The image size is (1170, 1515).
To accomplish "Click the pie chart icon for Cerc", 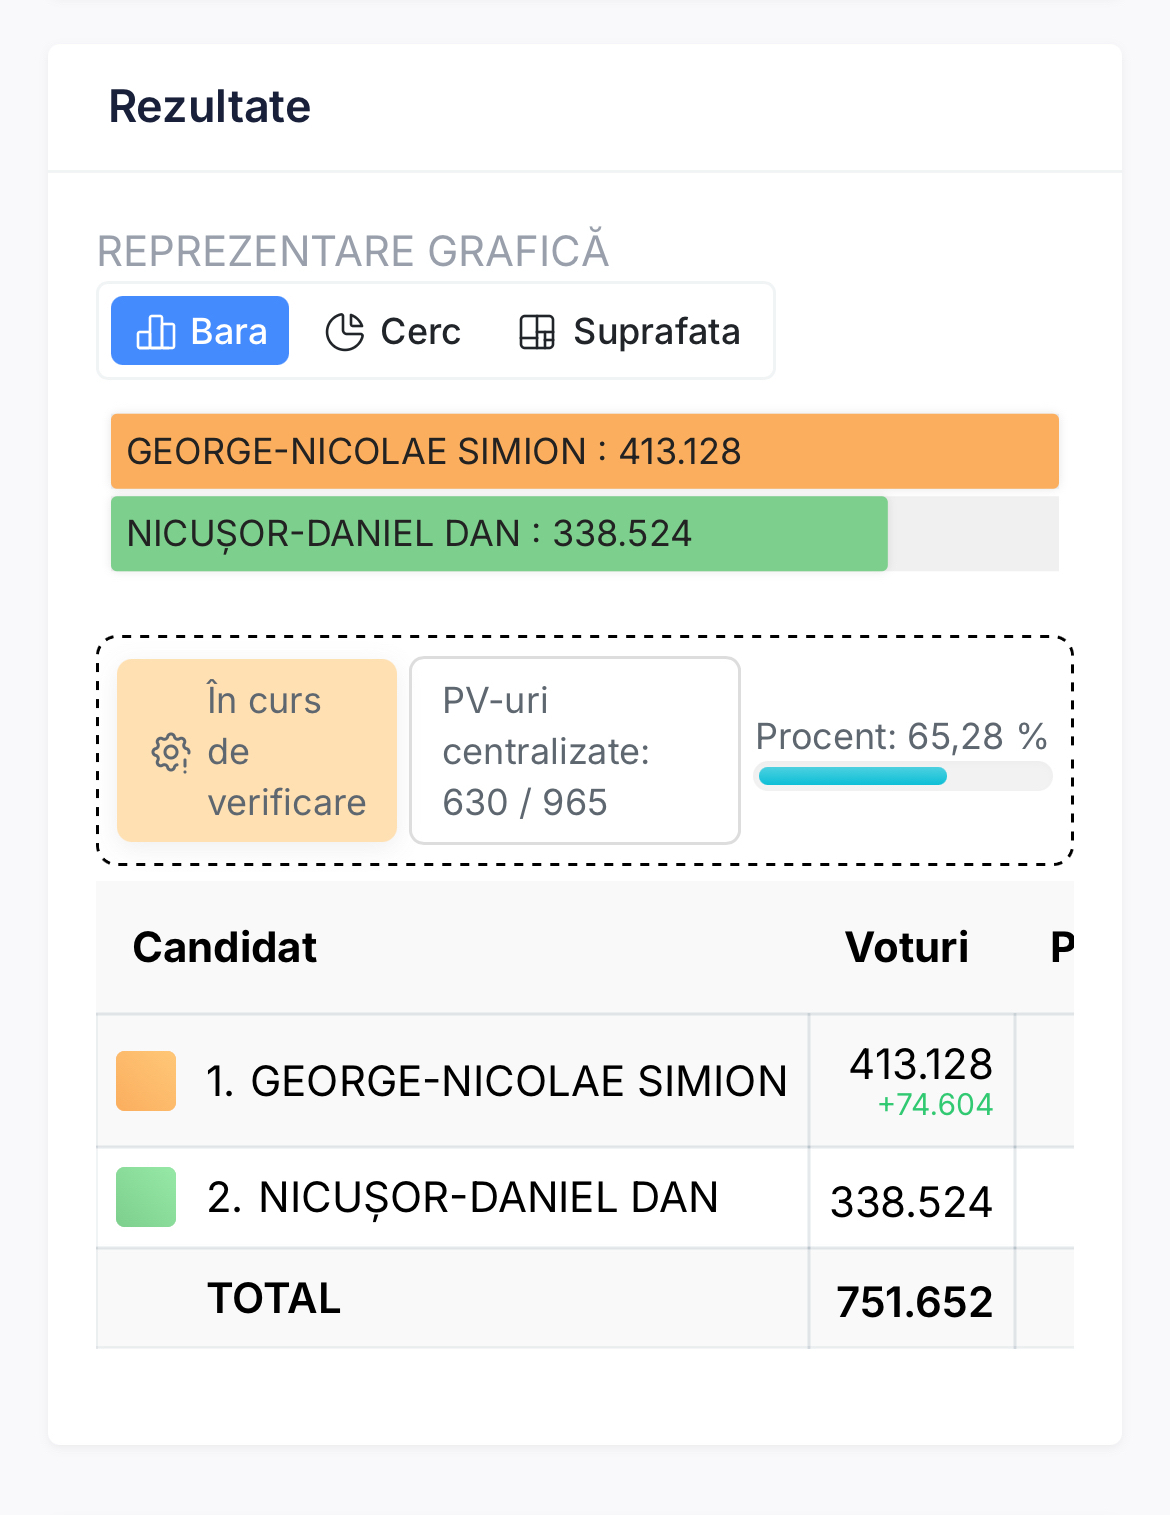I will [345, 332].
